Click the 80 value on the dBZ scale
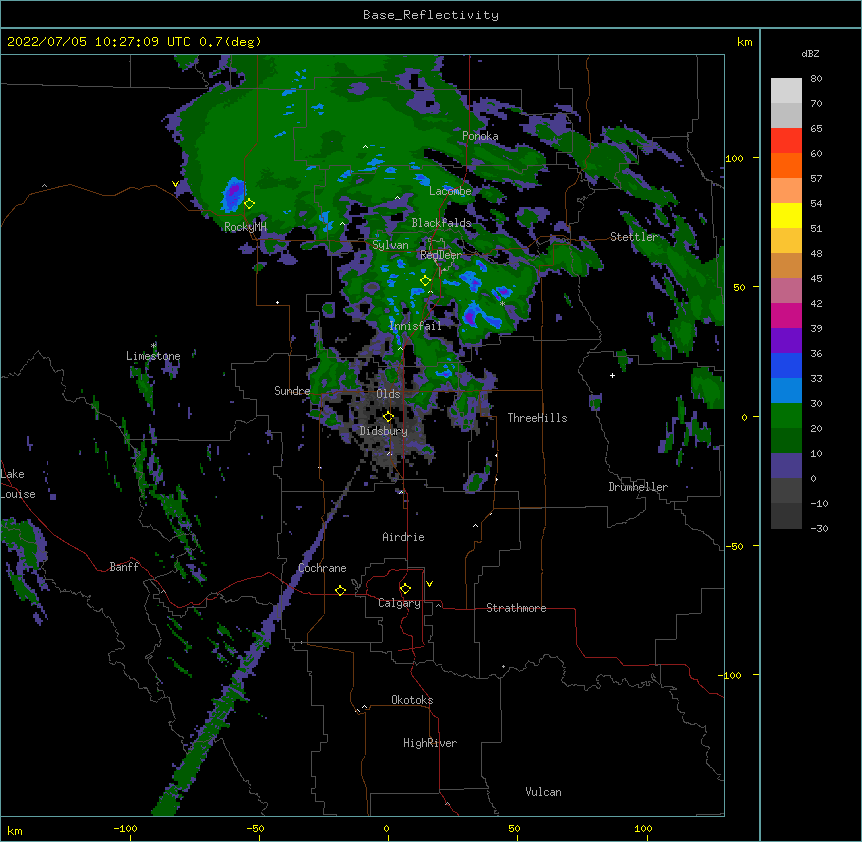Image resolution: width=862 pixels, height=842 pixels. (x=816, y=79)
